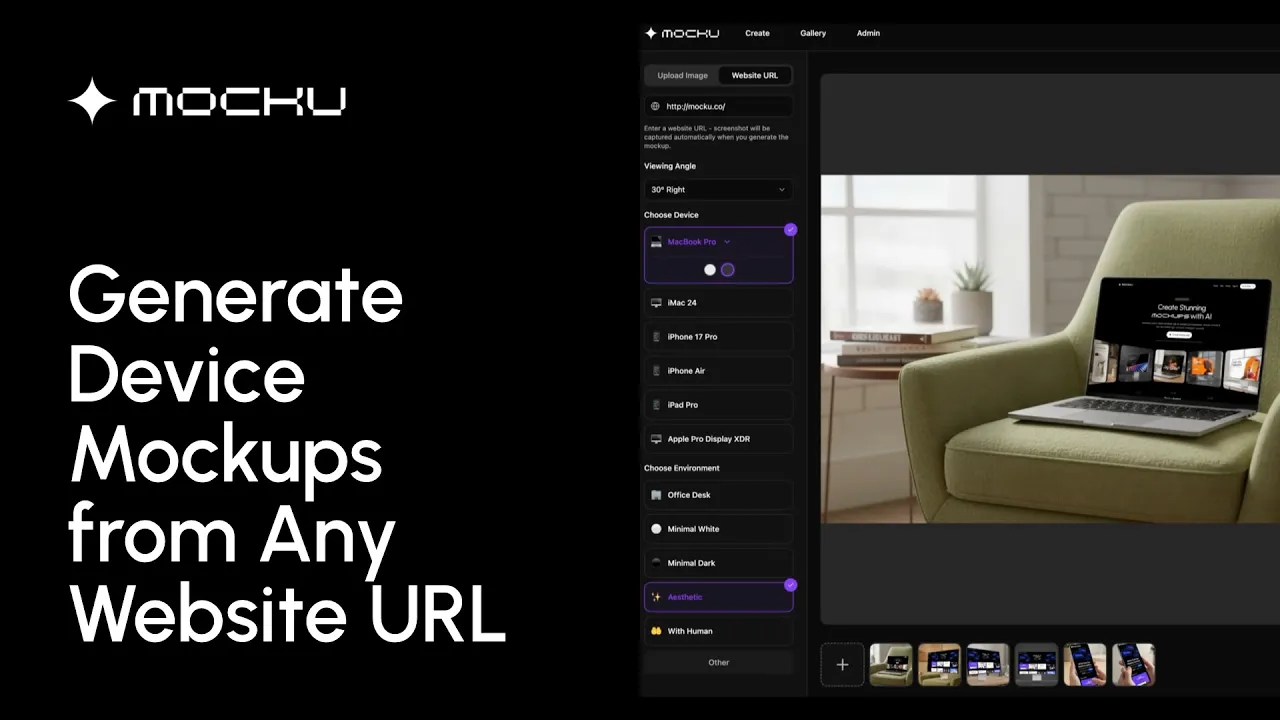Open the Admin menu item

868,33
